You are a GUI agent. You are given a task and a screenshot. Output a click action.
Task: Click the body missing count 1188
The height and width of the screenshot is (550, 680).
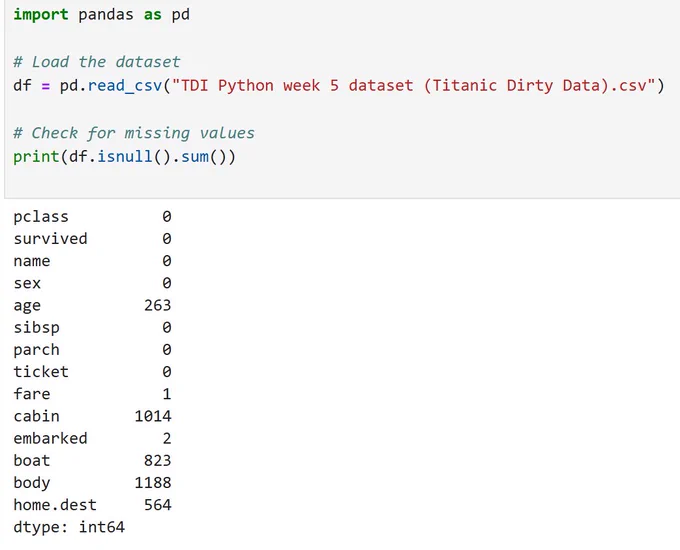tap(153, 483)
